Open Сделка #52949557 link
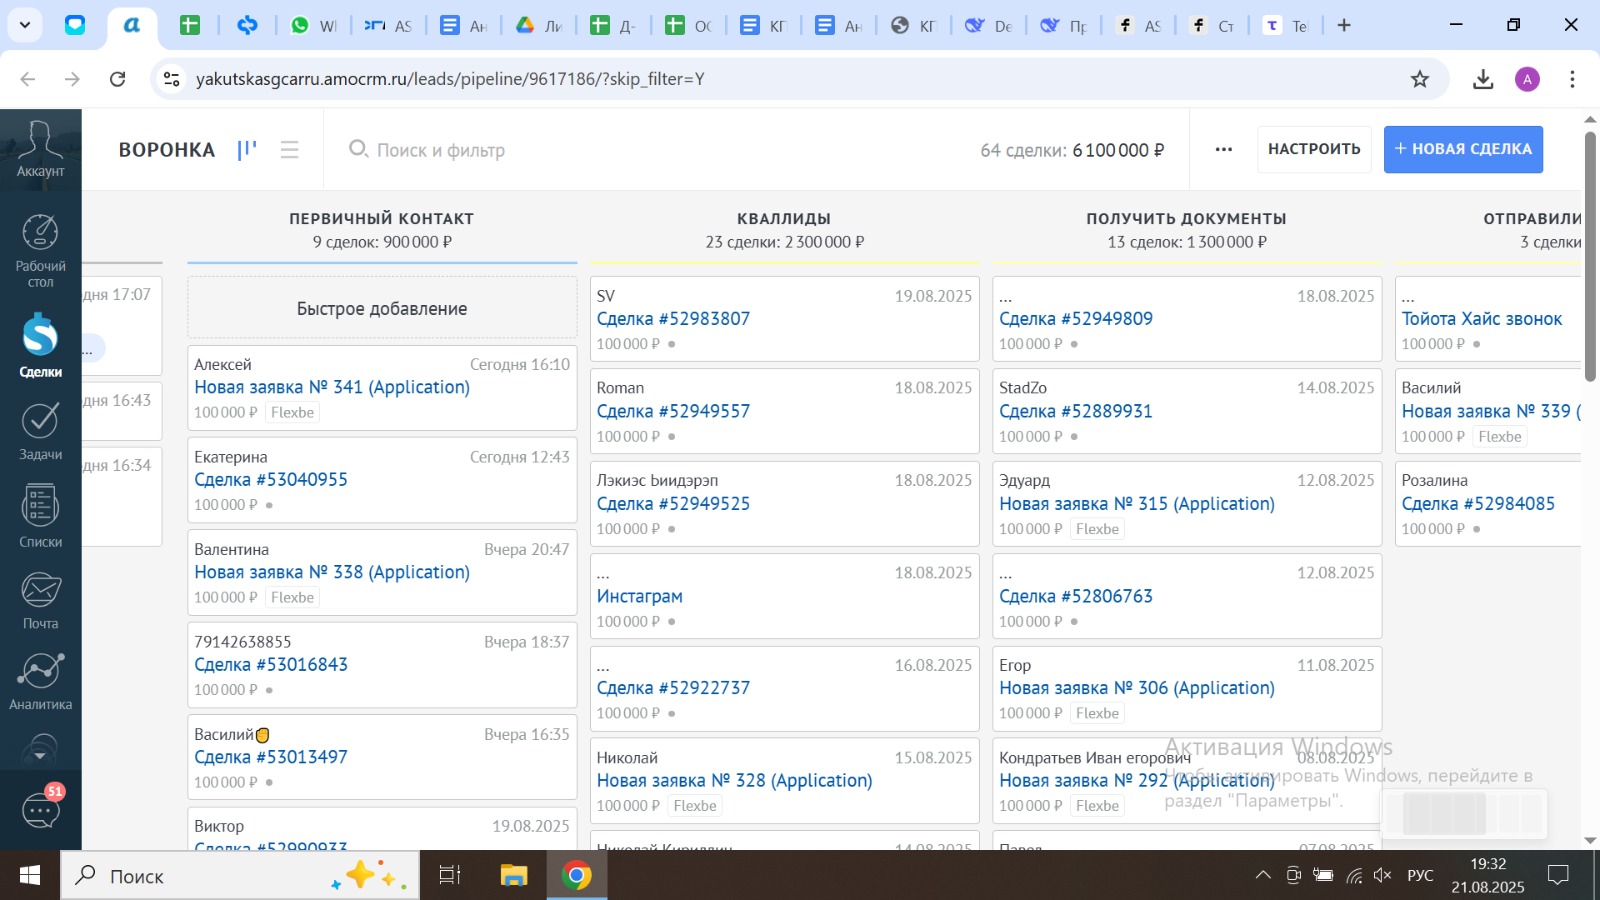This screenshot has height=900, width=1600. point(673,411)
